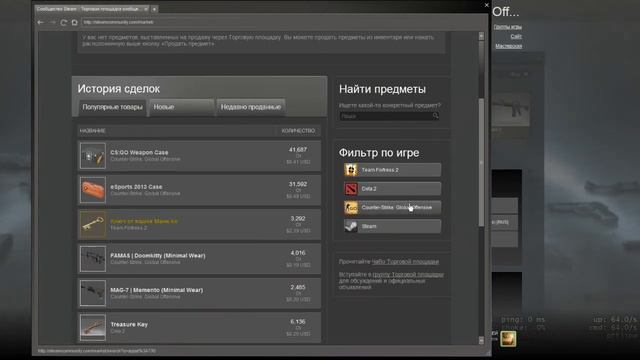The image size is (640, 360).
Task: Filter by Counter-Strike: Global Offensive
Action: point(392,207)
